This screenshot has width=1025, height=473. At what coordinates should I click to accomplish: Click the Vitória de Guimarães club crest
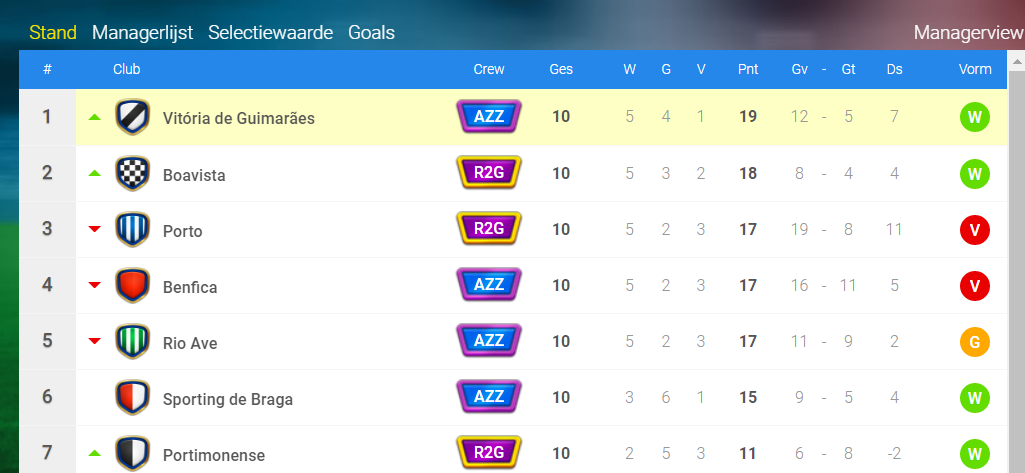[x=133, y=118]
